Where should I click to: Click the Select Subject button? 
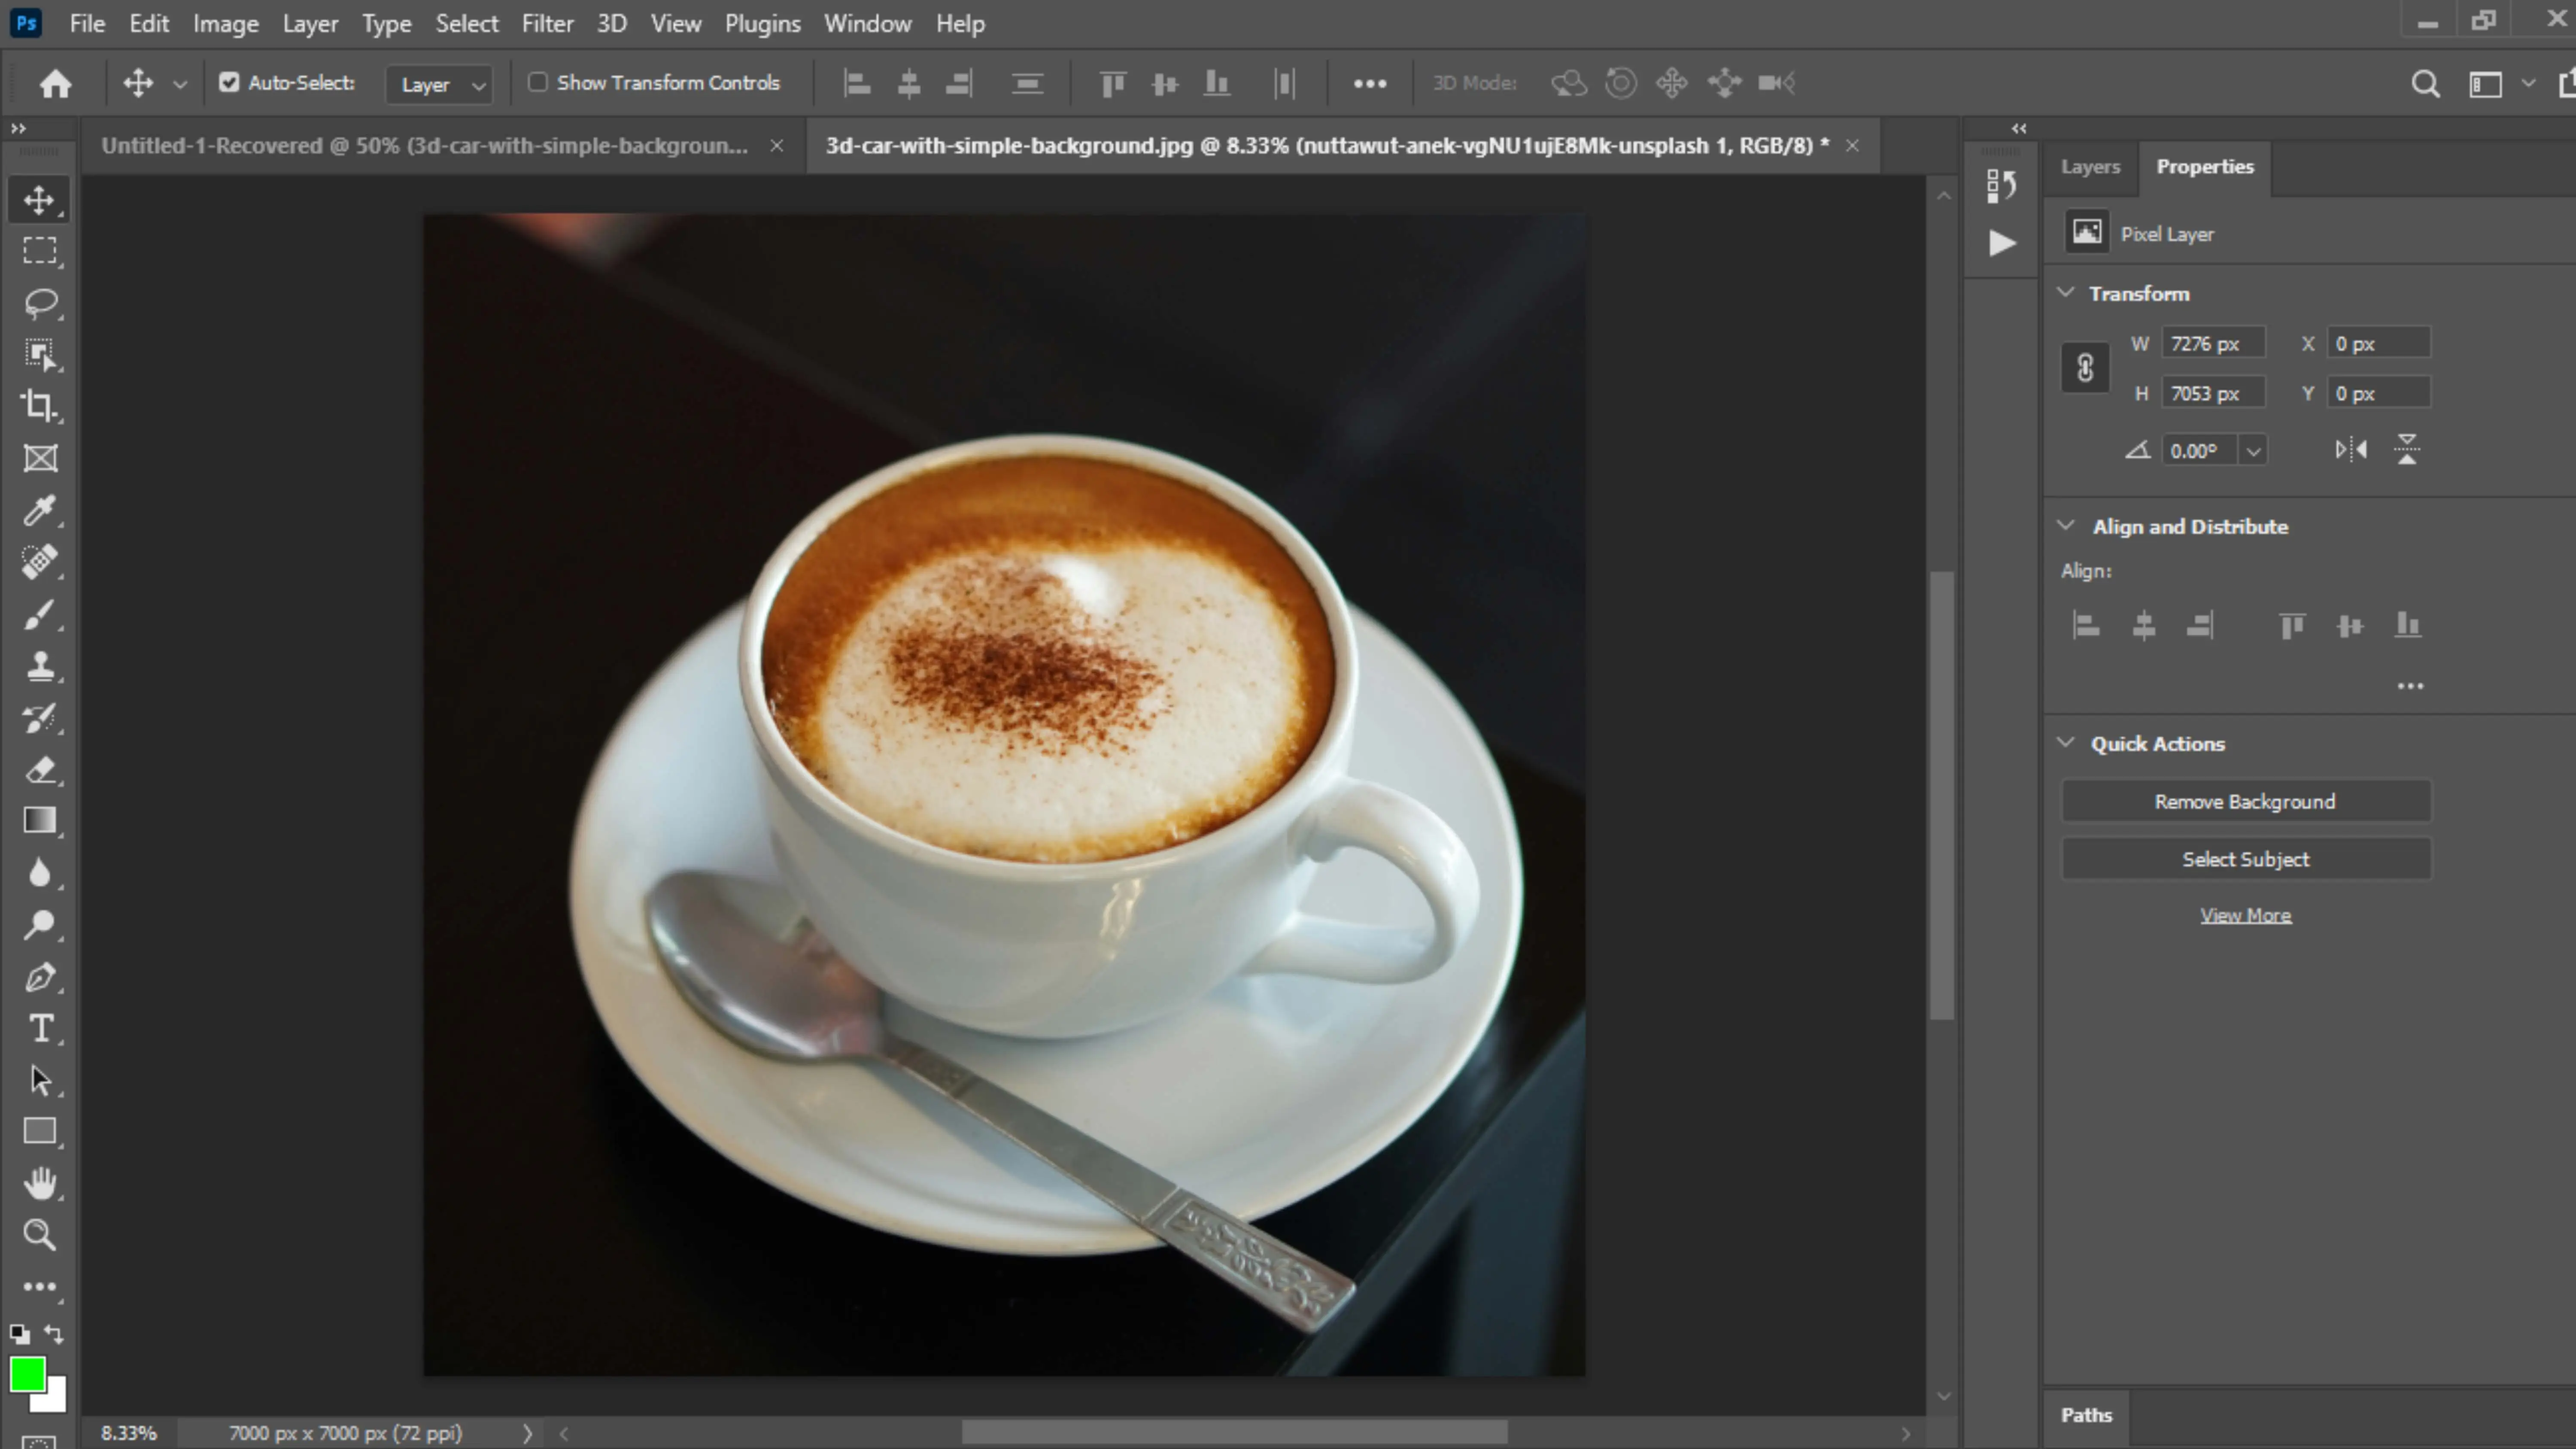[x=2246, y=860]
